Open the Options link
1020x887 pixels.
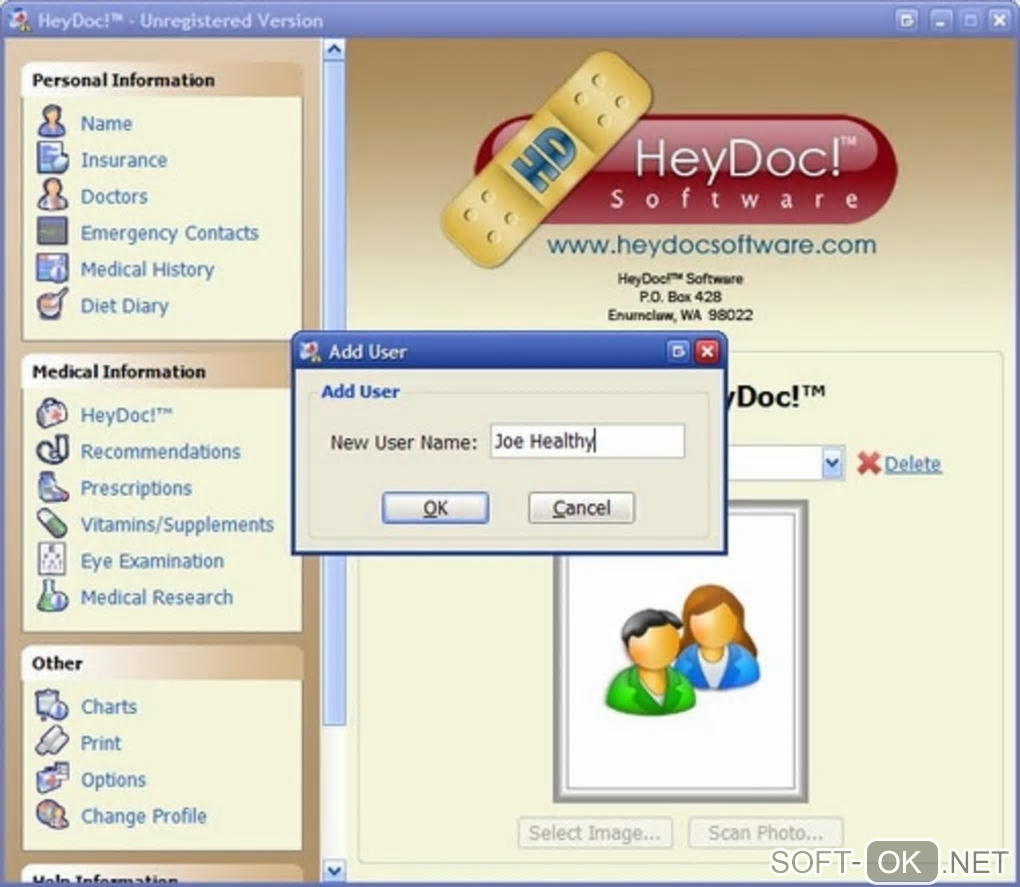113,779
